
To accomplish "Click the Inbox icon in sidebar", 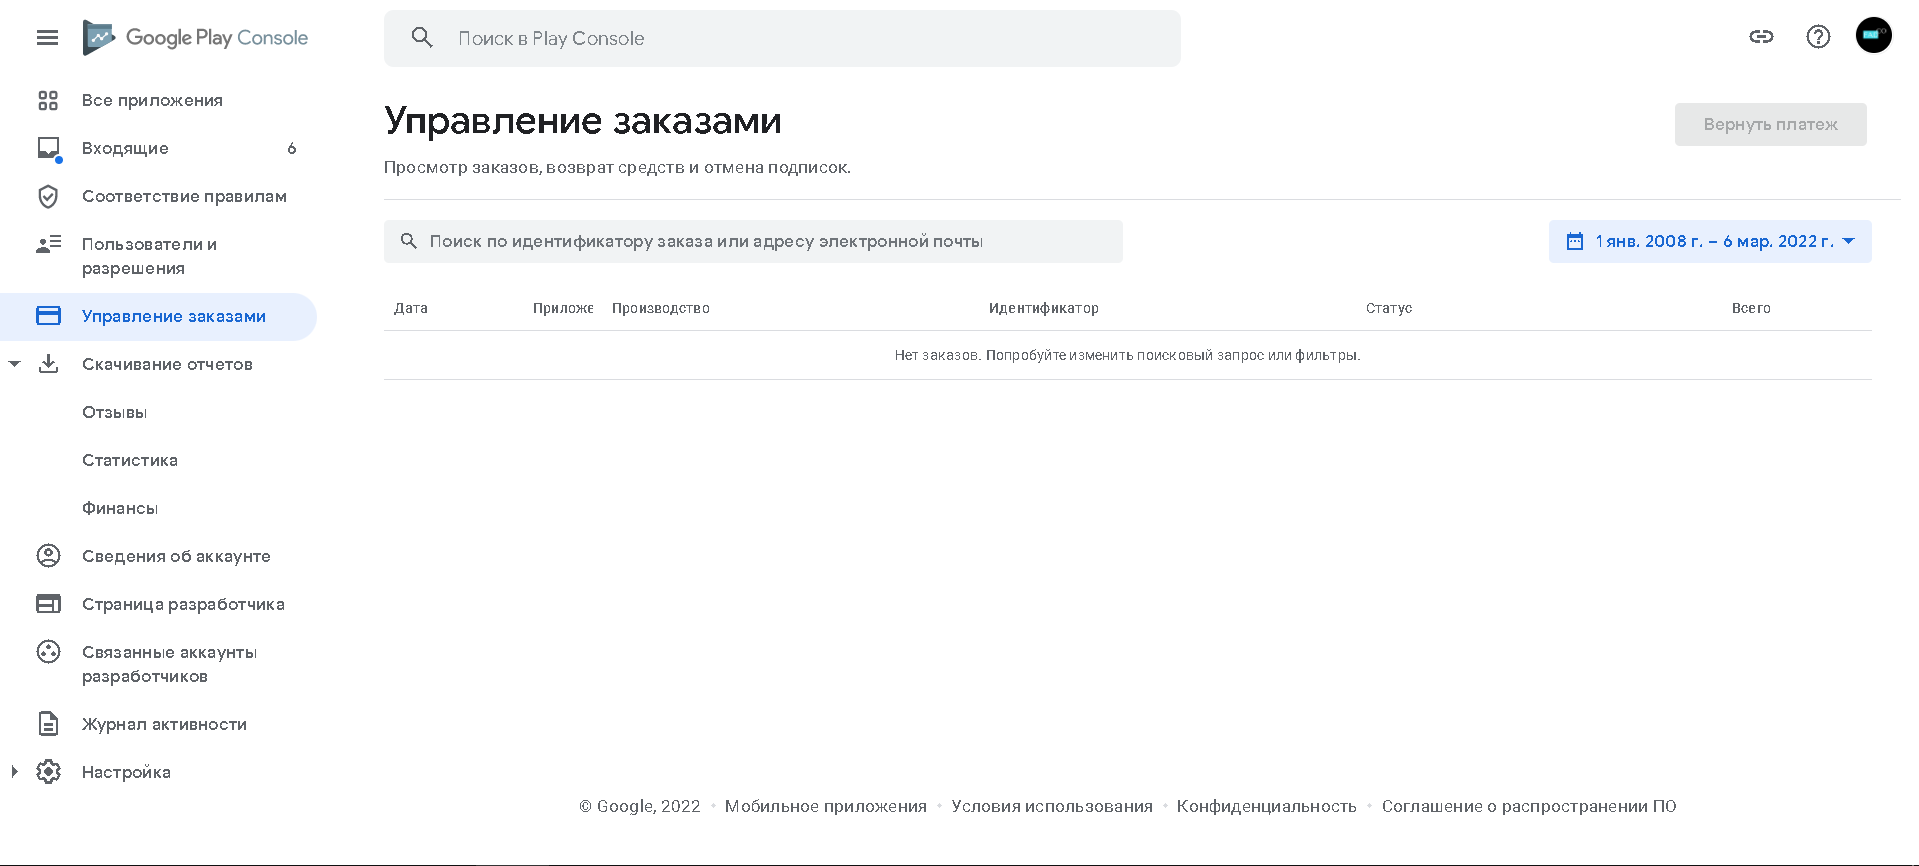I will coord(48,148).
